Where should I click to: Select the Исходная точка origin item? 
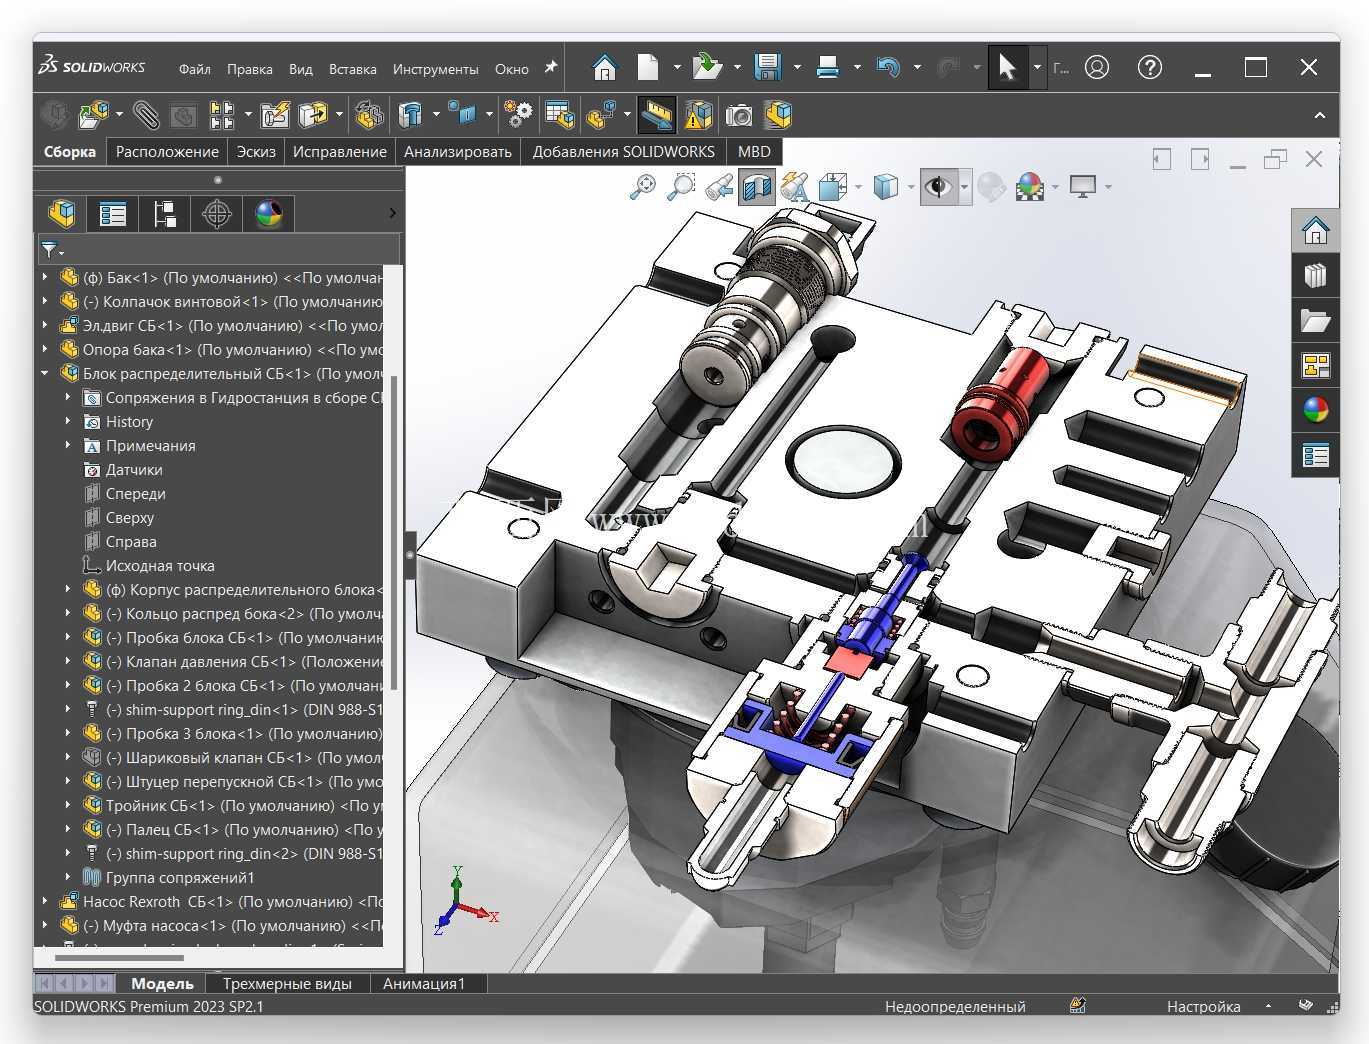pos(160,565)
